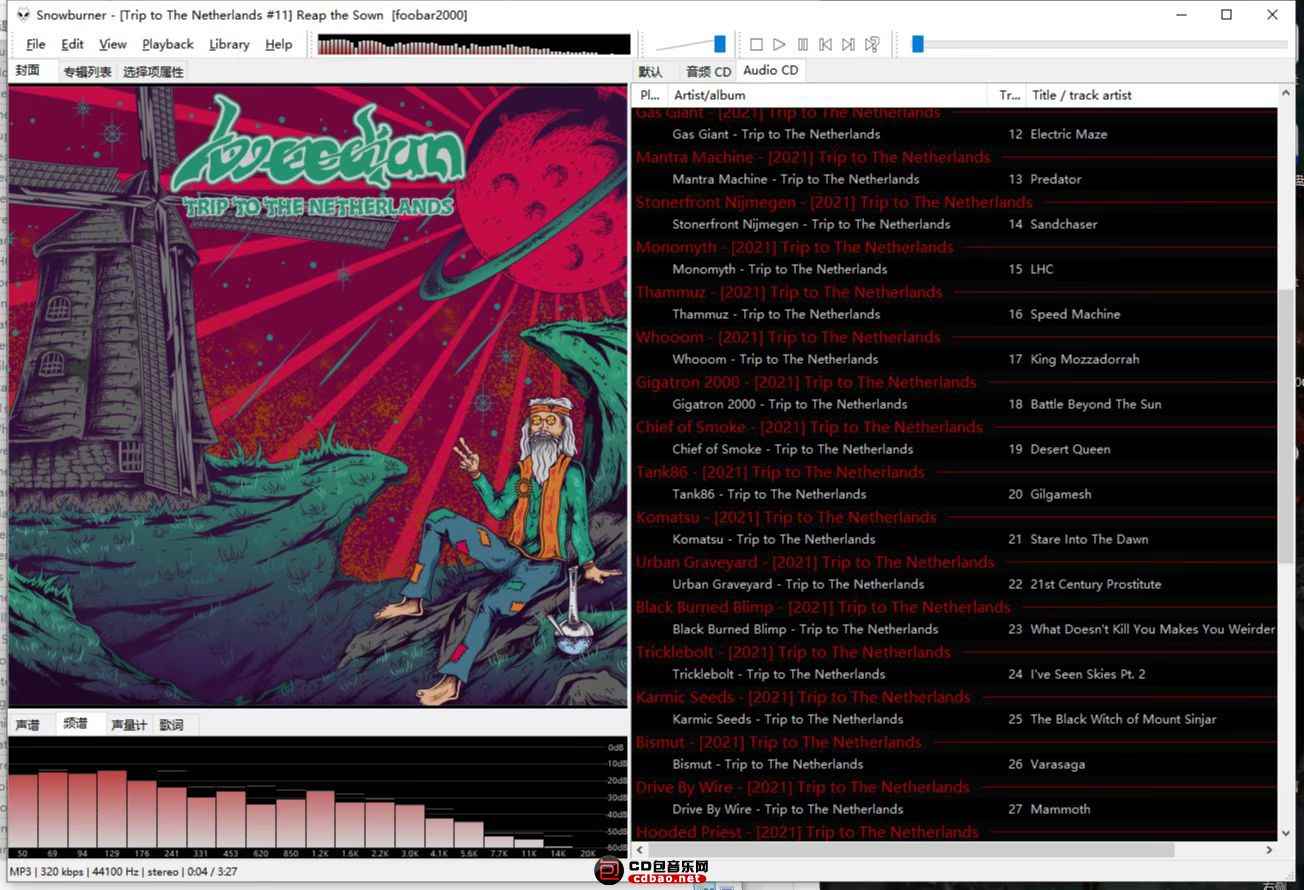
Task: Select track 18 Battle Beyond The Sun
Action: (x=955, y=404)
